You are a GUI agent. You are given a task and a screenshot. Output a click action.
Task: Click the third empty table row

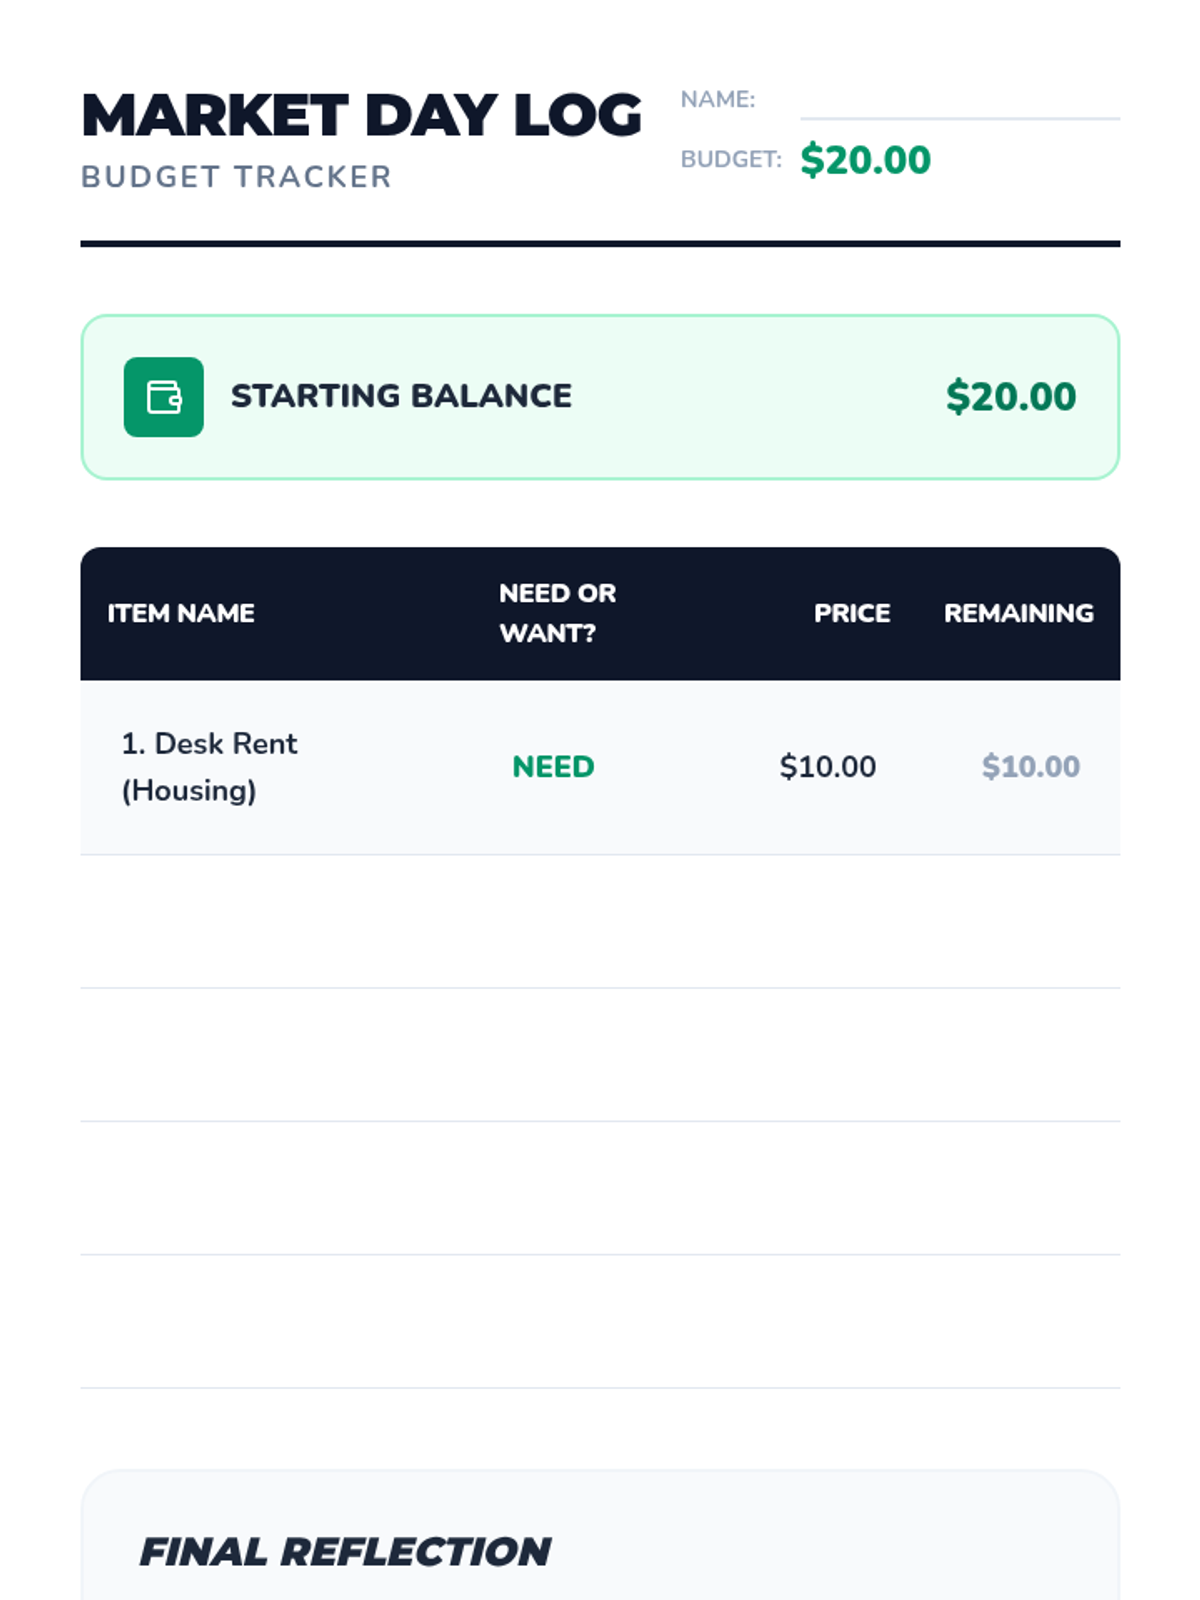click(x=600, y=1188)
